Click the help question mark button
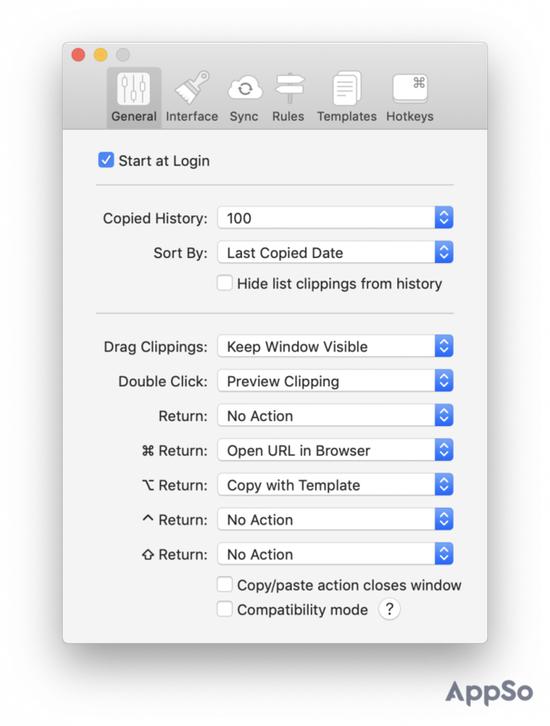 [x=389, y=609]
